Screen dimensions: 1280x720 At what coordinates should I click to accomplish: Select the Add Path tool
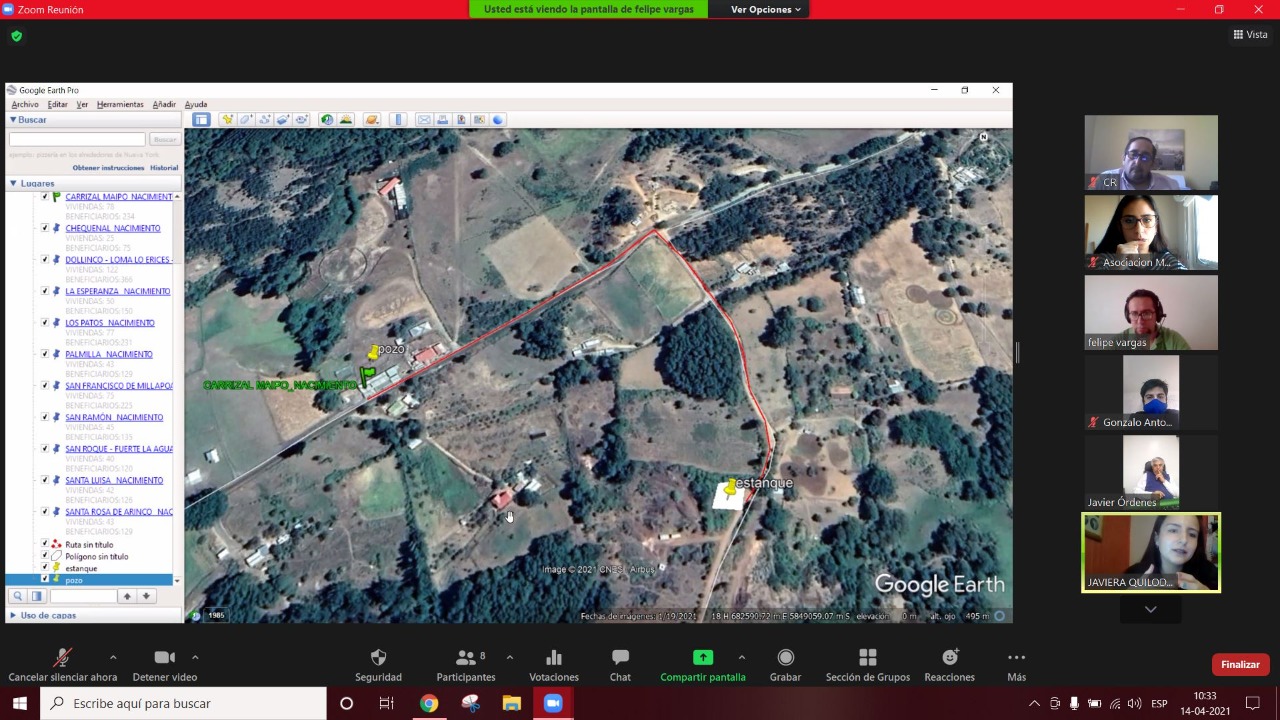point(264,119)
